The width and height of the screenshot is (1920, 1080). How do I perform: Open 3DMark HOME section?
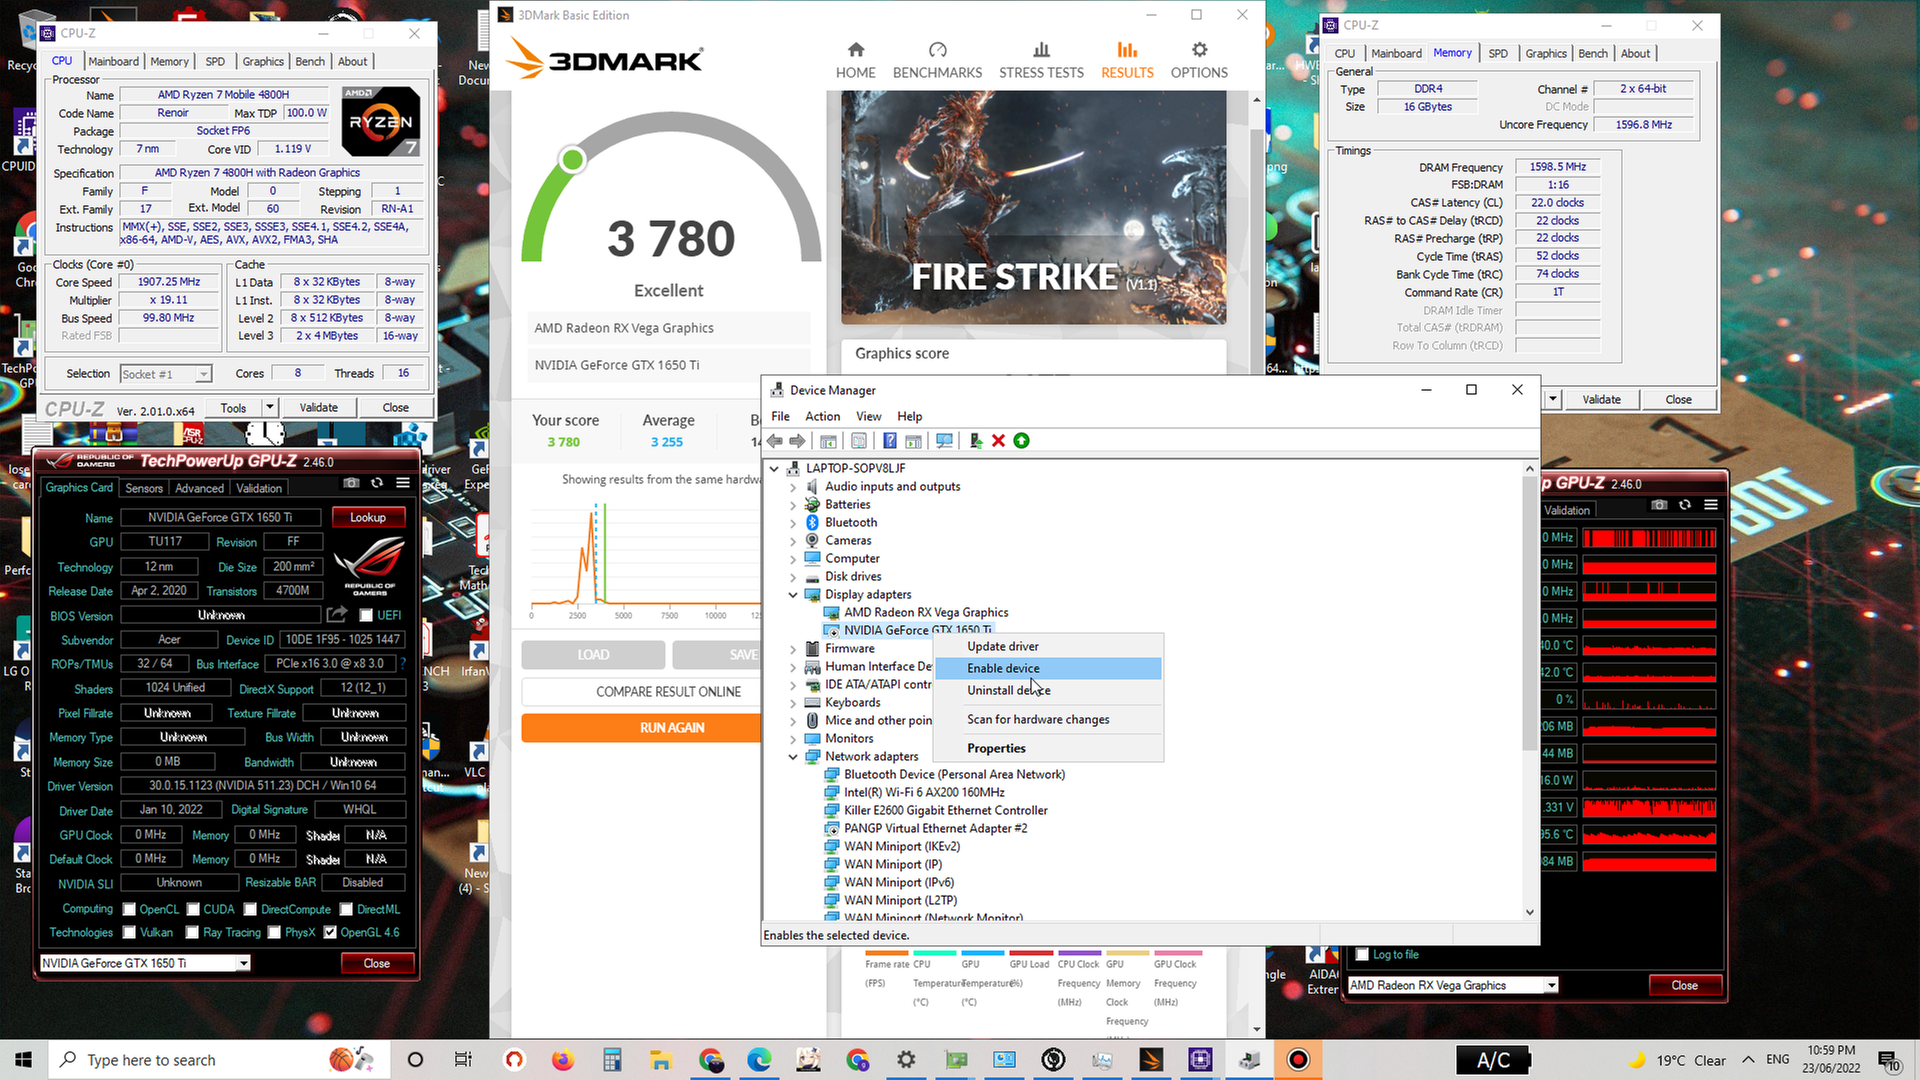855,61
